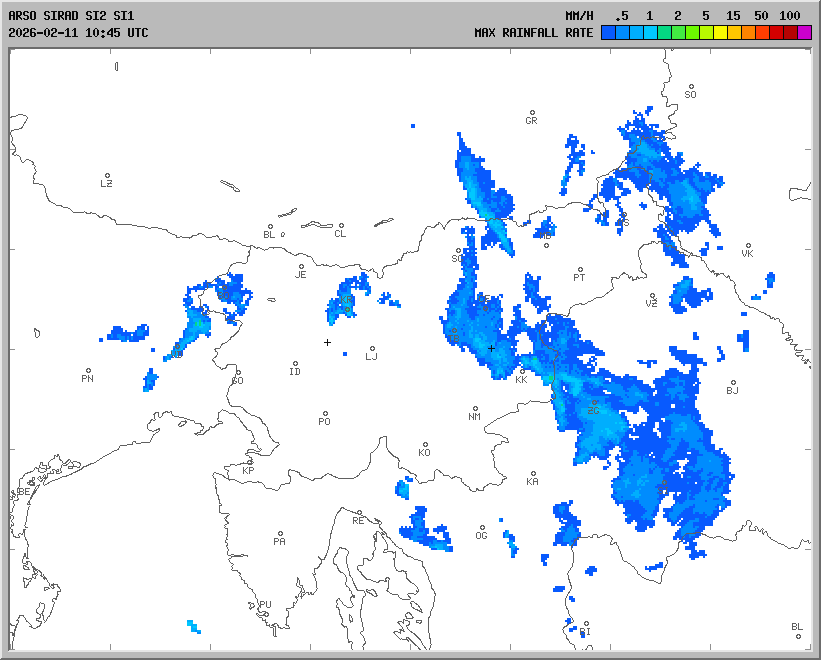821x660 pixels.
Task: Click the BJ marker in the east
Action: click(x=732, y=383)
